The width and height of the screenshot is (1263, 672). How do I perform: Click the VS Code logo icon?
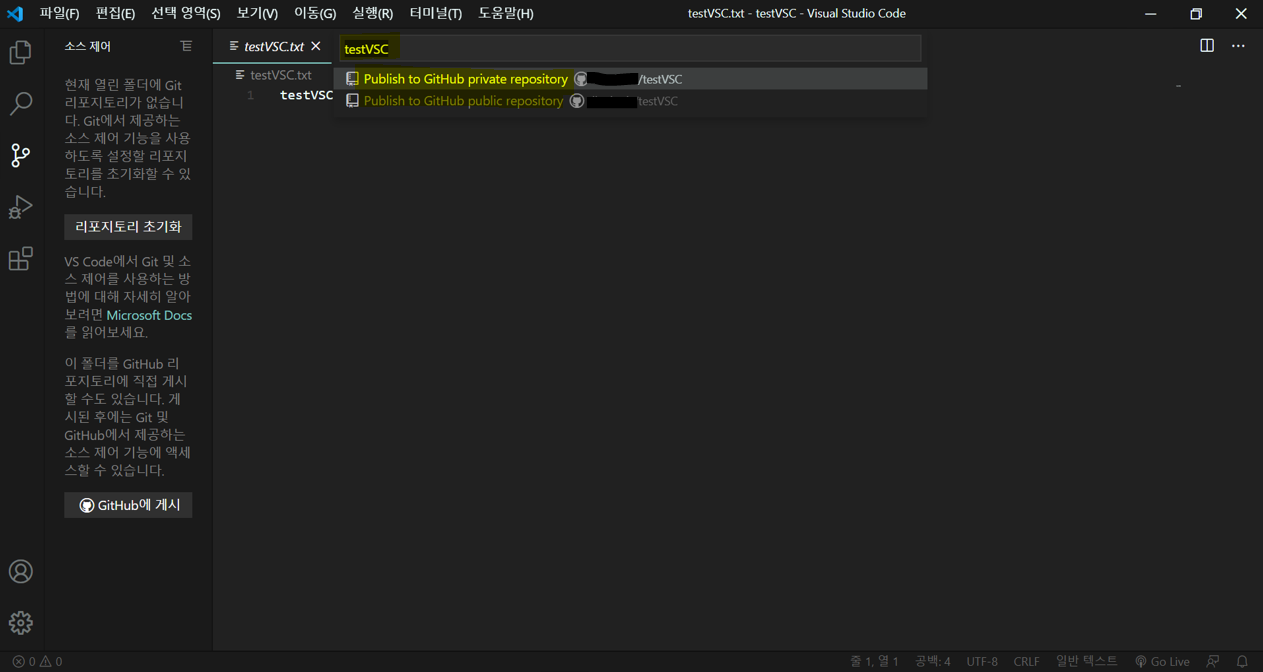(x=15, y=13)
